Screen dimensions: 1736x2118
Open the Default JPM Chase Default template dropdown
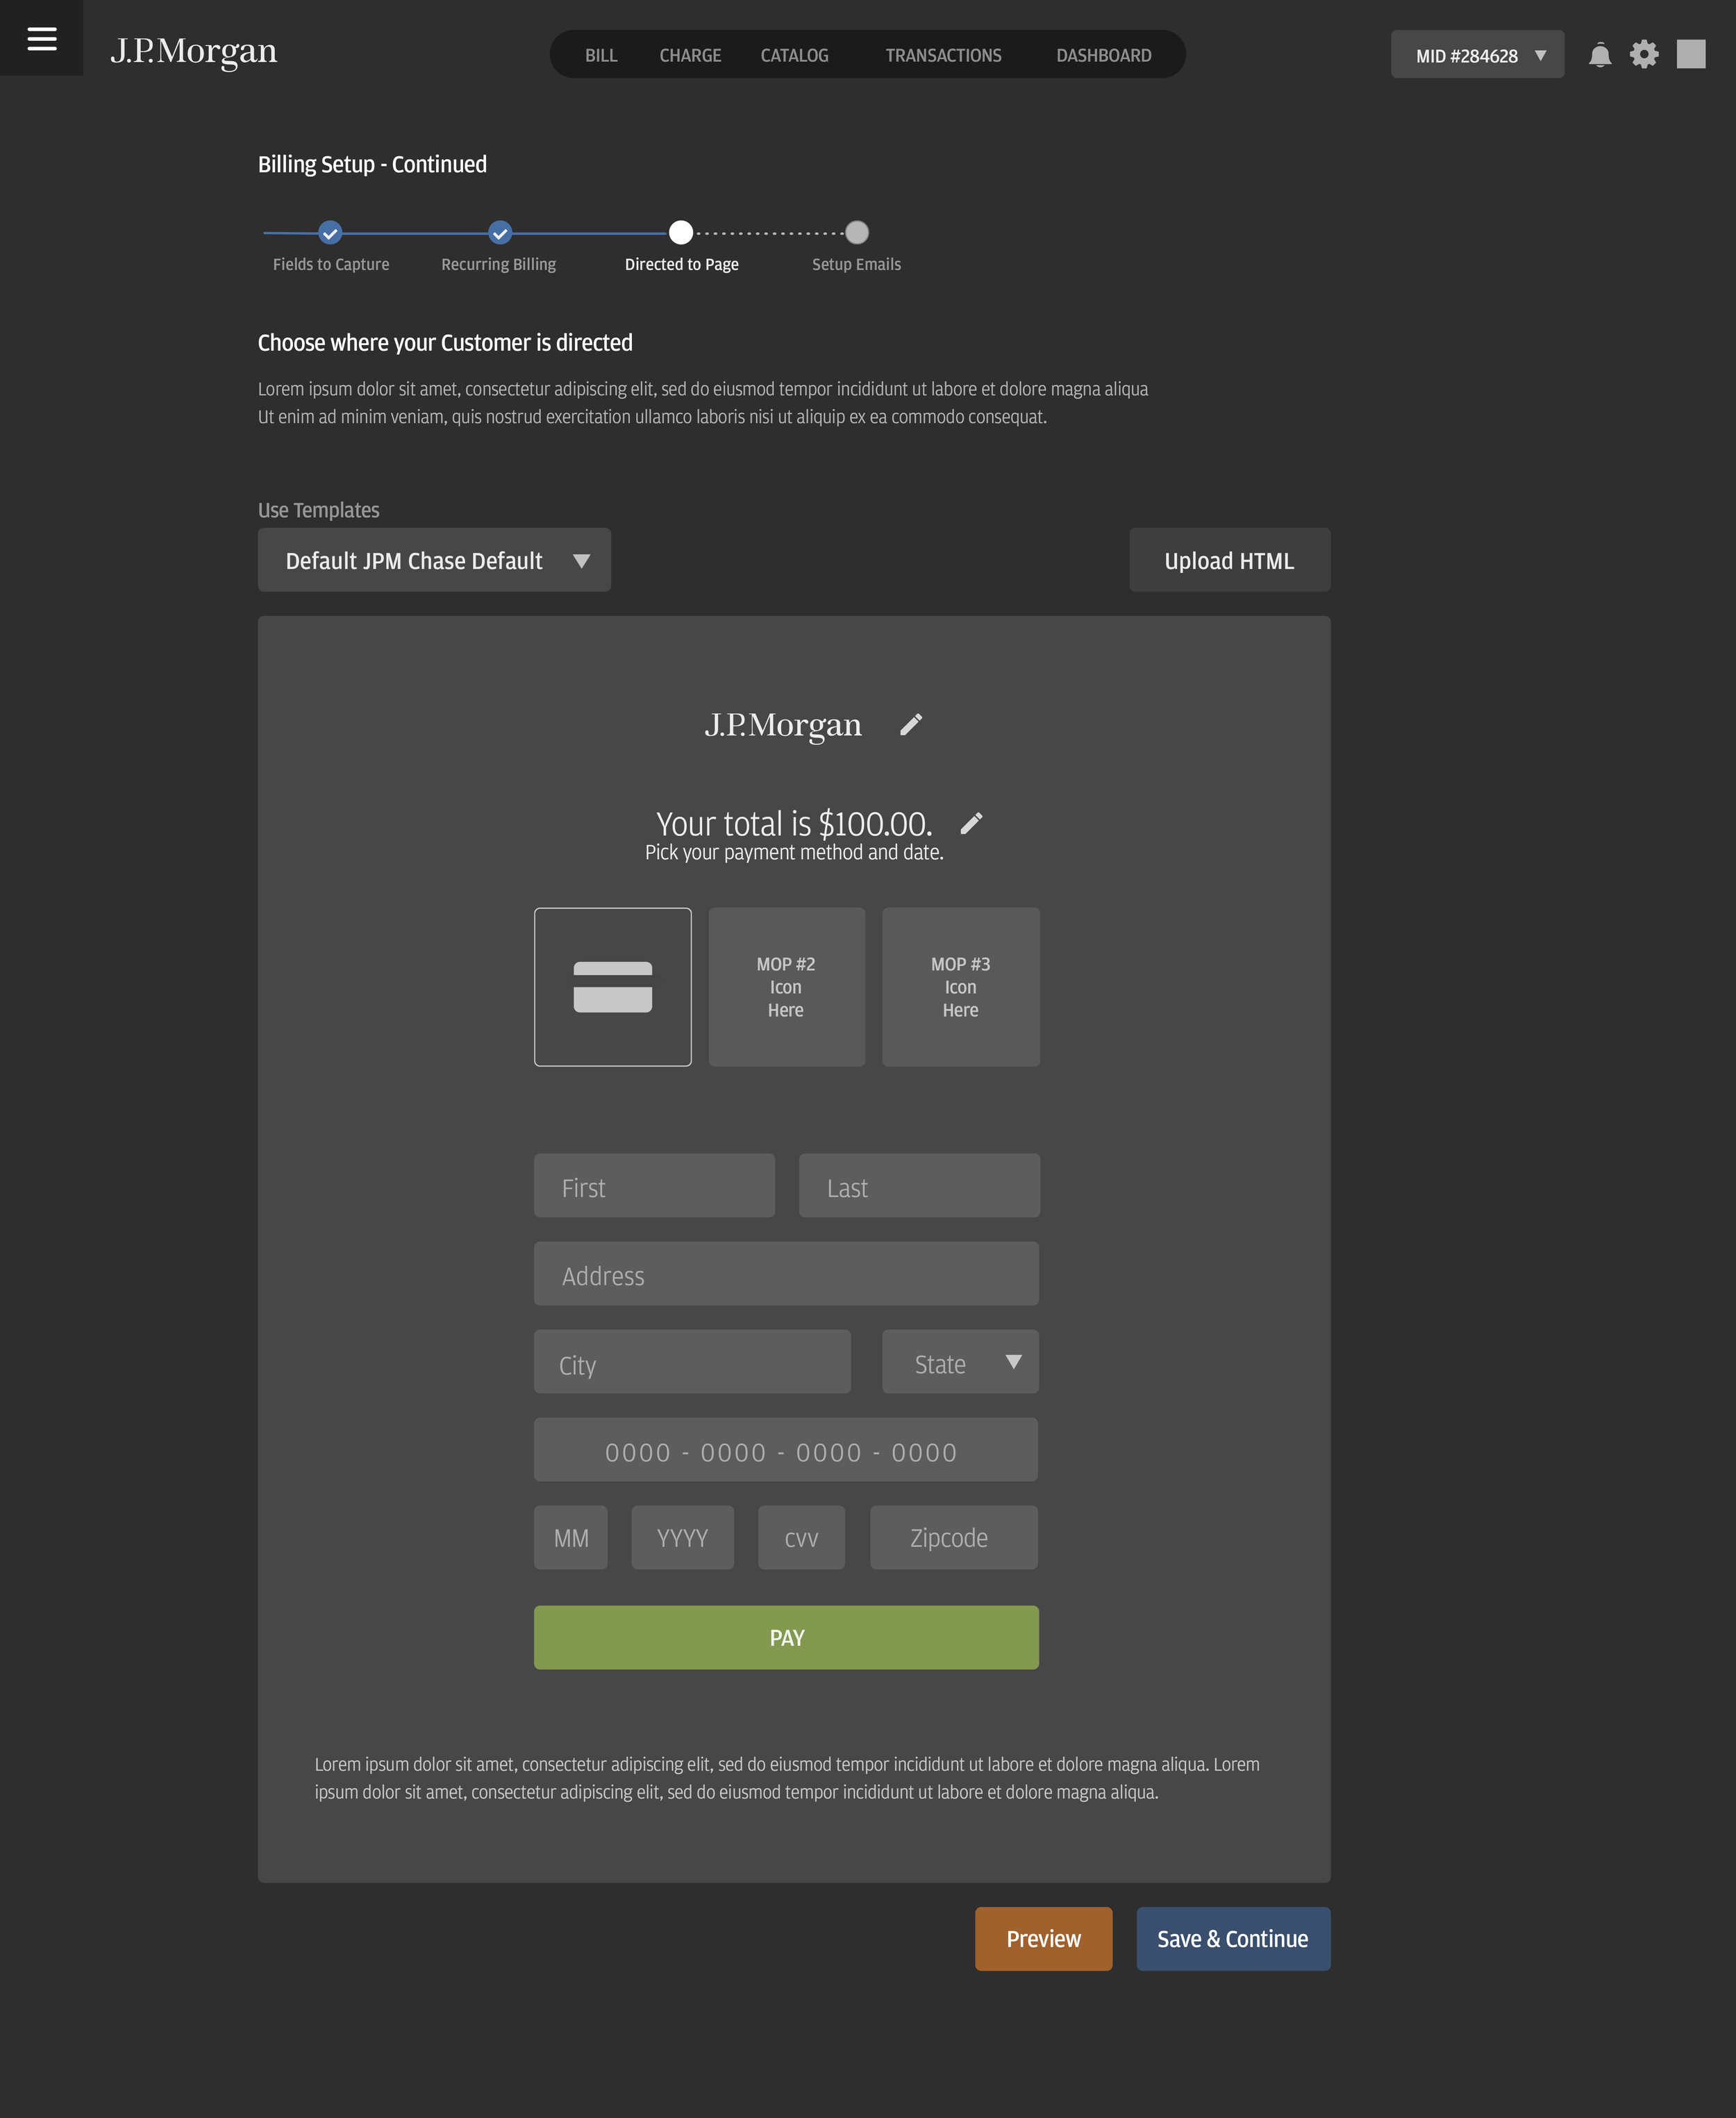(x=434, y=560)
